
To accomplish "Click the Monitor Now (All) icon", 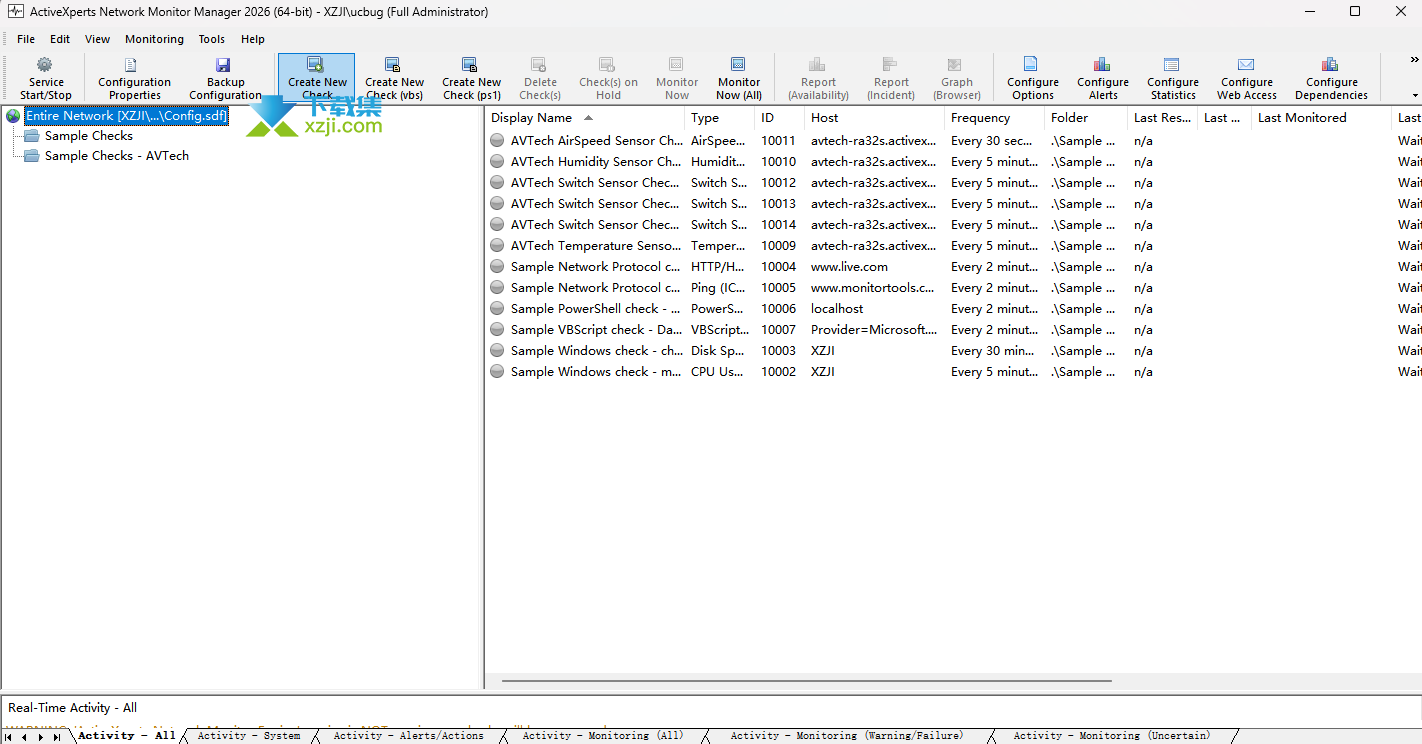I will [x=739, y=65].
